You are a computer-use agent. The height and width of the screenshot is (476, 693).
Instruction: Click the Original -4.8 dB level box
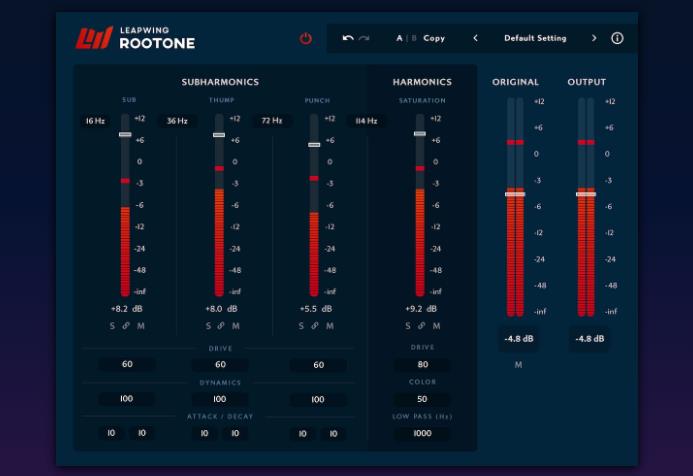click(x=518, y=339)
